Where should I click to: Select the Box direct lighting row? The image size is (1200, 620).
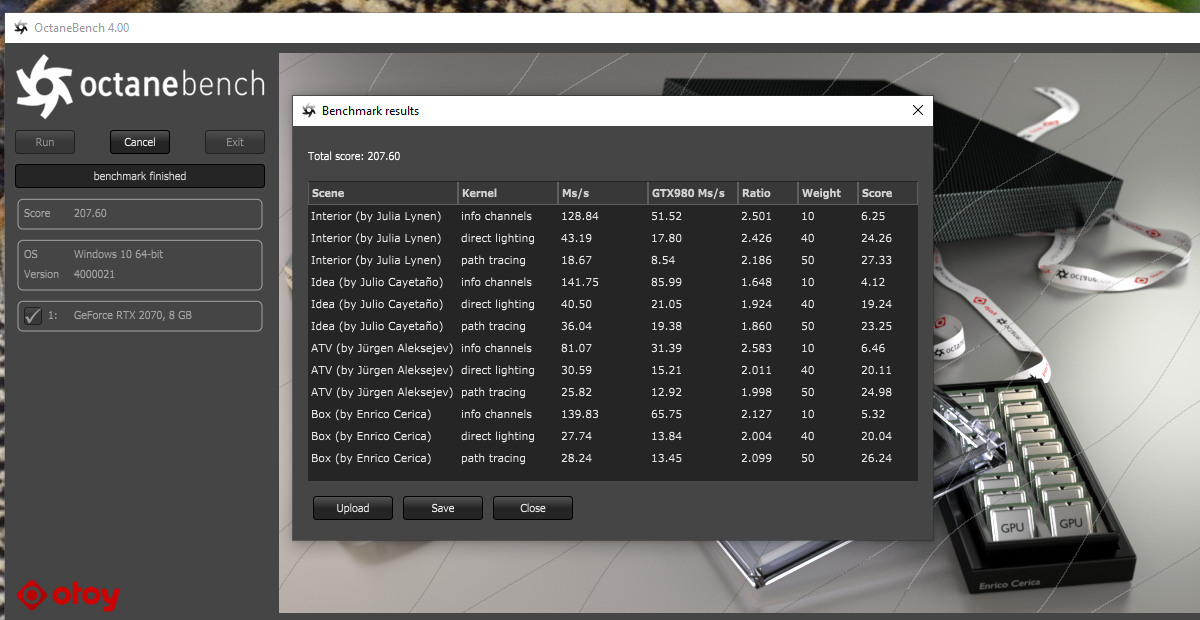[613, 436]
